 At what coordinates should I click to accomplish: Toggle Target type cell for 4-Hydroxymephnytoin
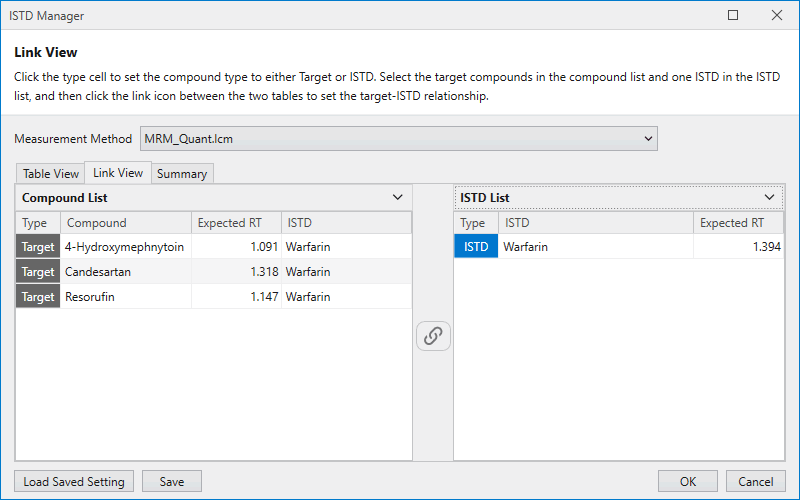[x=38, y=246]
